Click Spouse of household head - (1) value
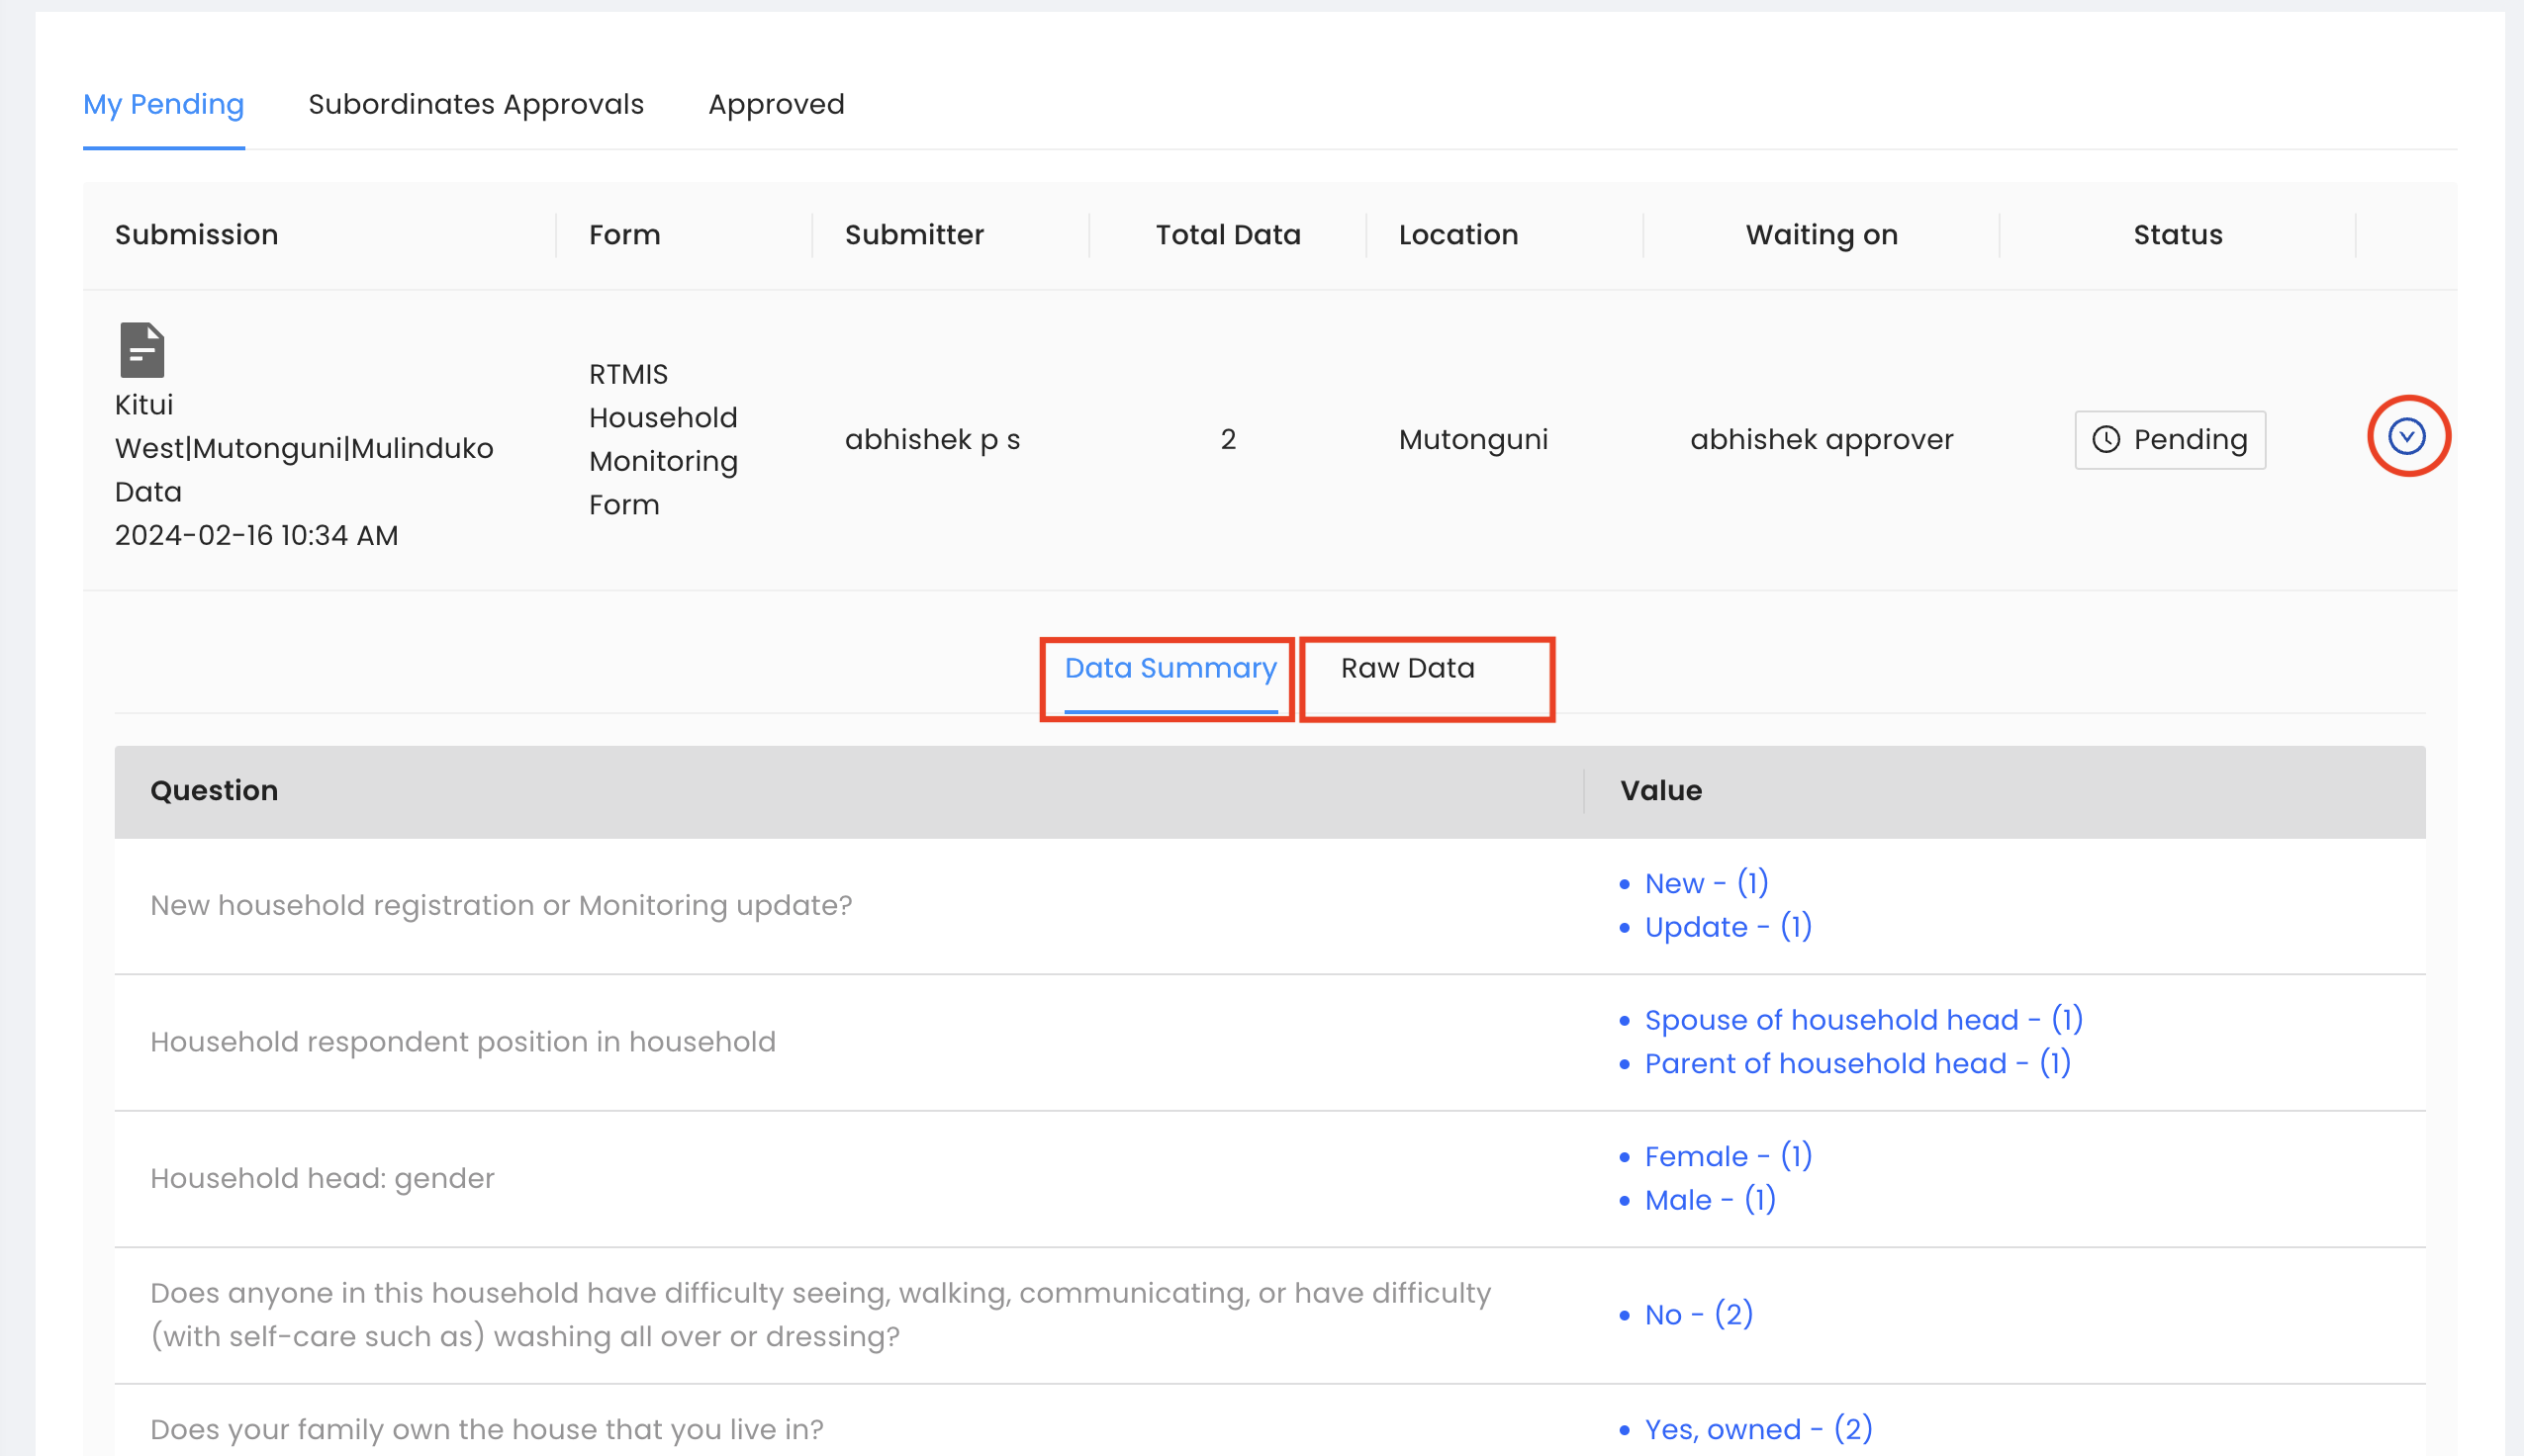The height and width of the screenshot is (1456, 2524). [1863, 1020]
